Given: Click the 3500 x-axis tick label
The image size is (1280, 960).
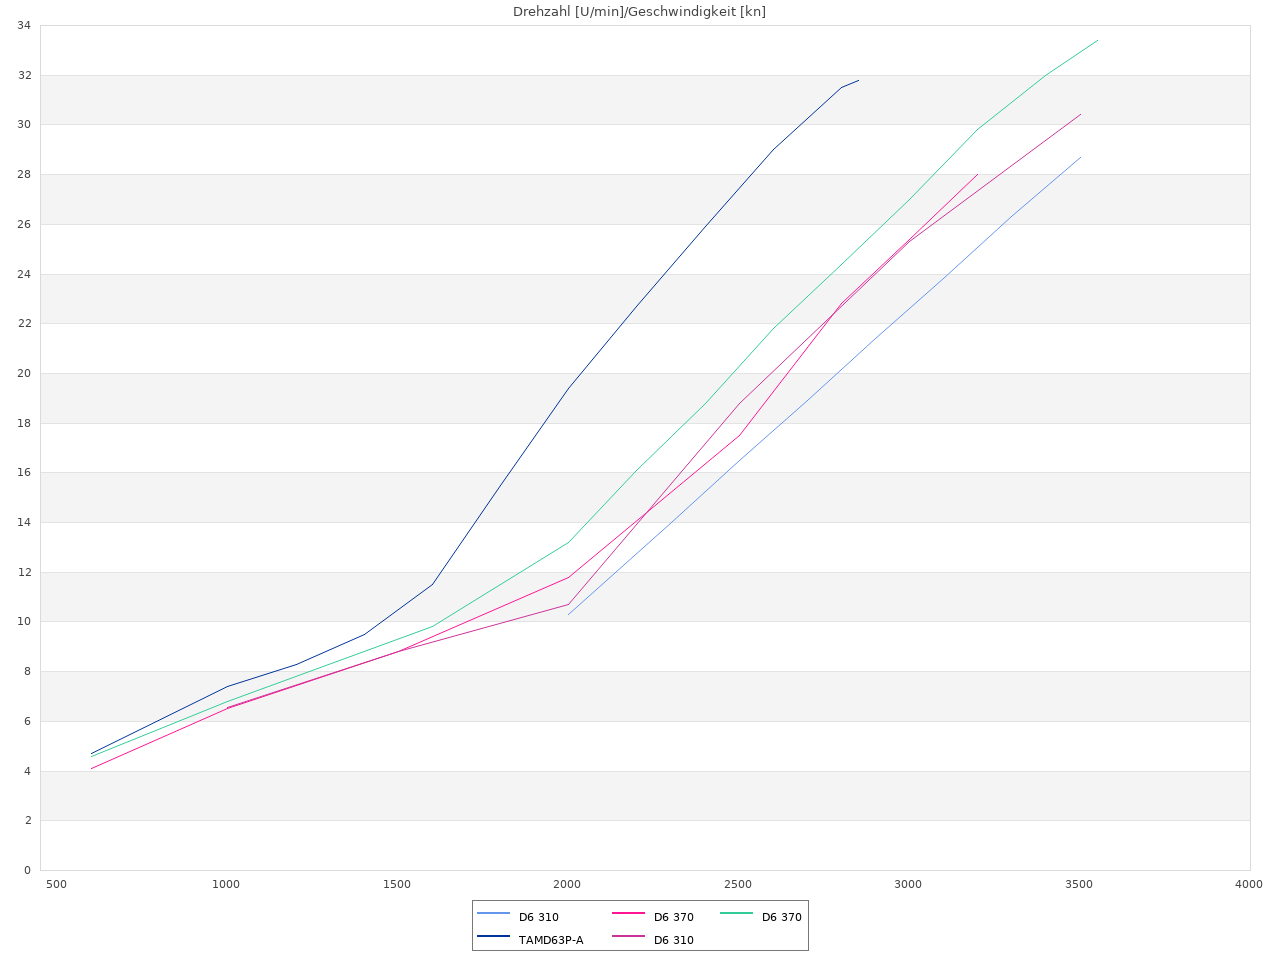Looking at the screenshot, I should [x=1079, y=885].
